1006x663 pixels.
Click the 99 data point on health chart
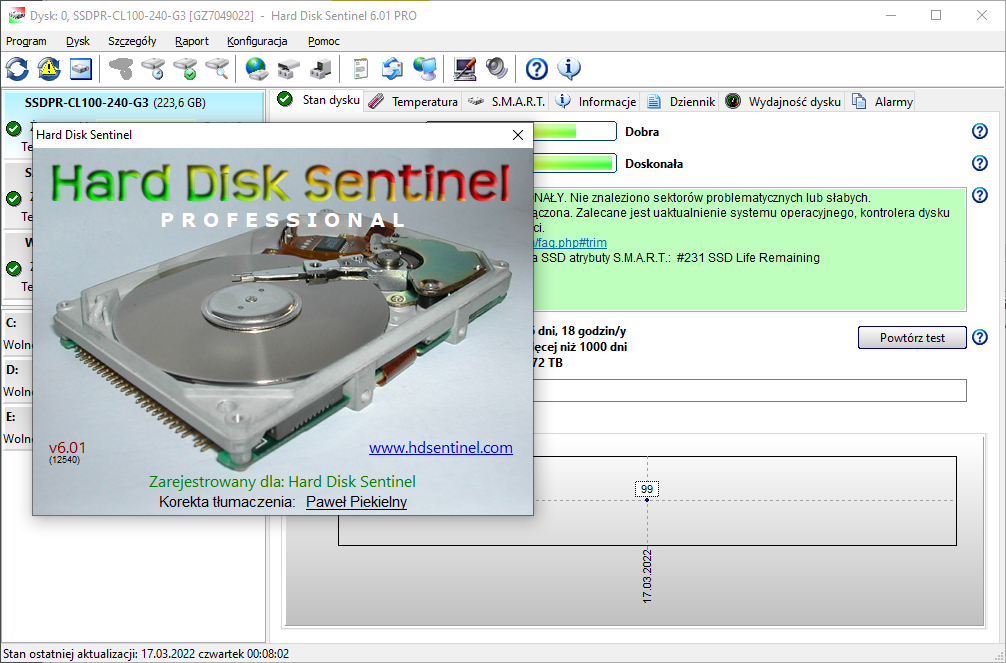point(647,489)
